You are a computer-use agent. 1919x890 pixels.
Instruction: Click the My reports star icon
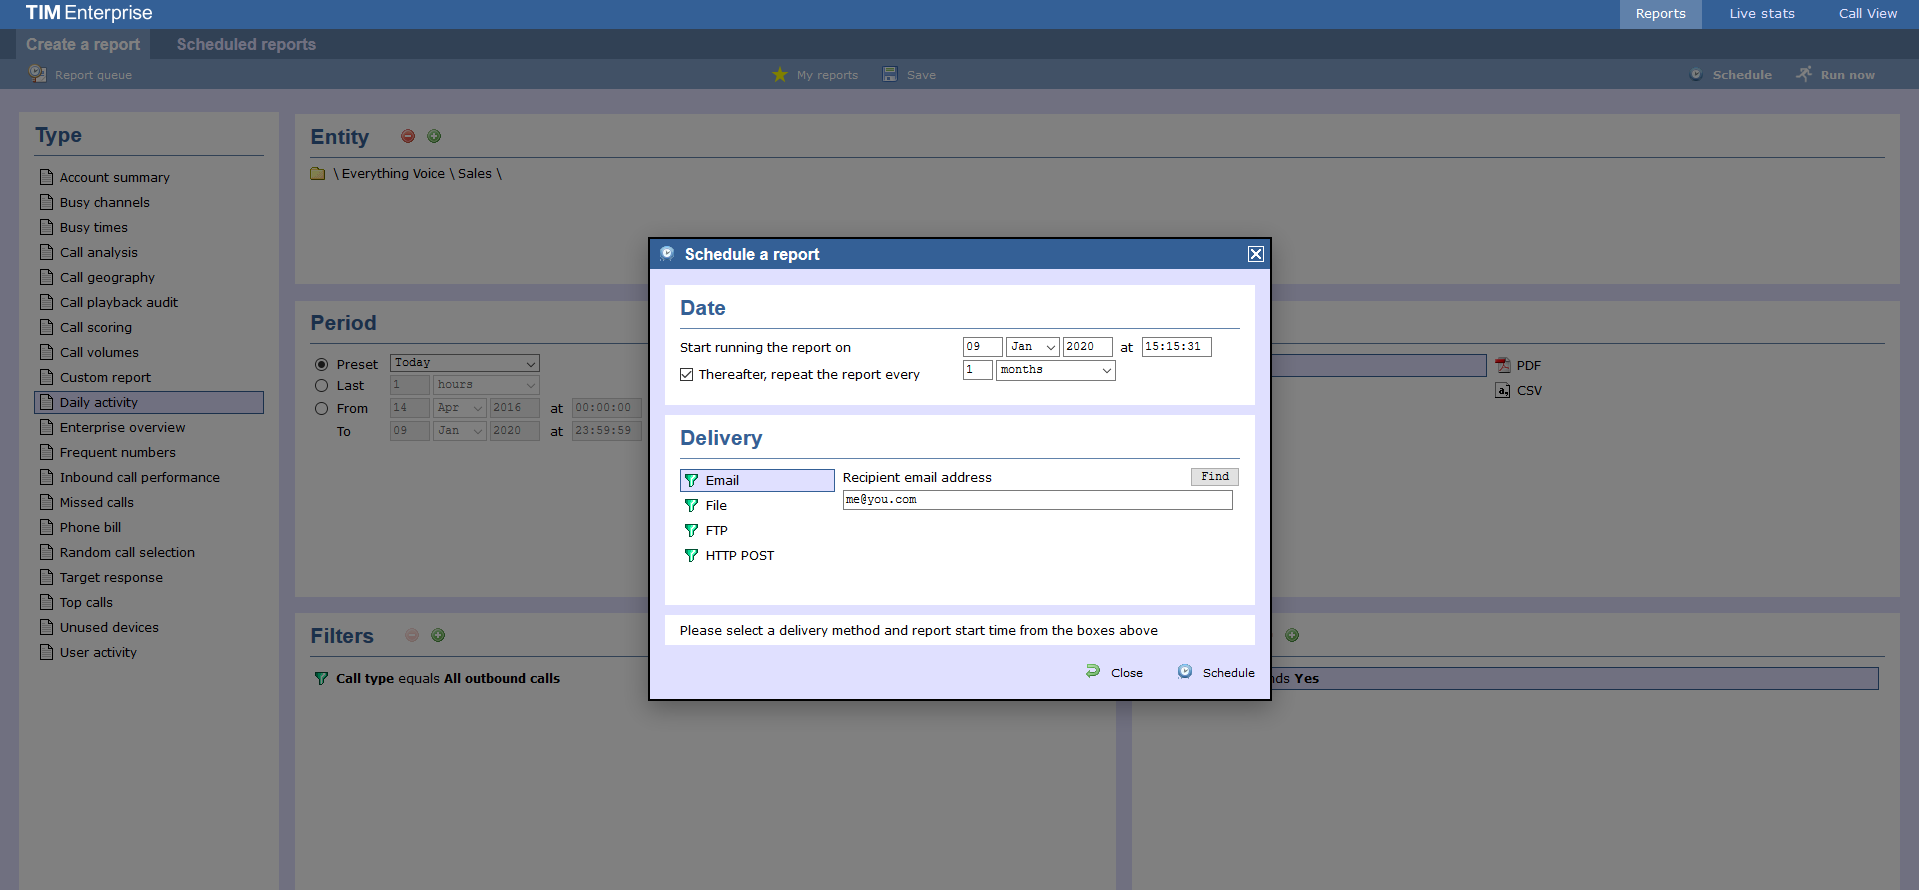(x=780, y=74)
